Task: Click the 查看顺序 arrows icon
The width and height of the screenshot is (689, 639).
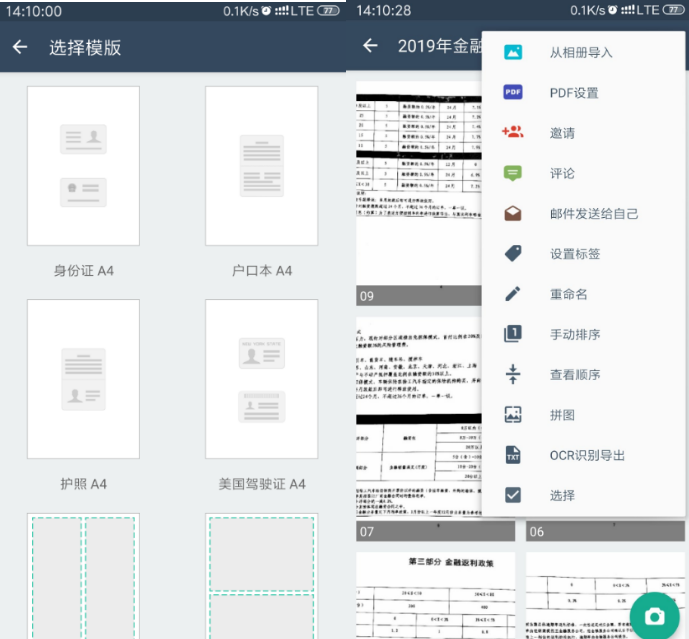Action: click(x=513, y=374)
